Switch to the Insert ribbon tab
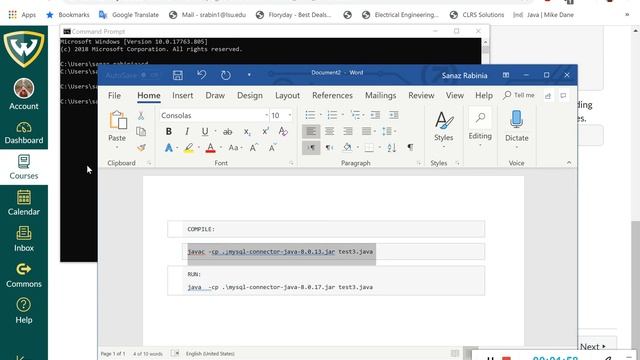Image resolution: width=640 pixels, height=360 pixels. [182, 96]
